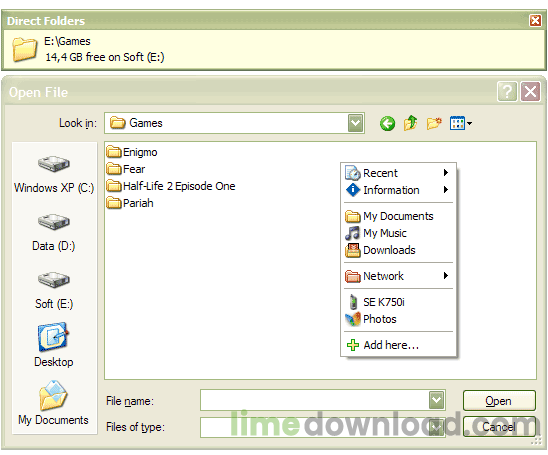Click the E:\Games path text
The height and width of the screenshot is (455, 548).
pos(67,41)
